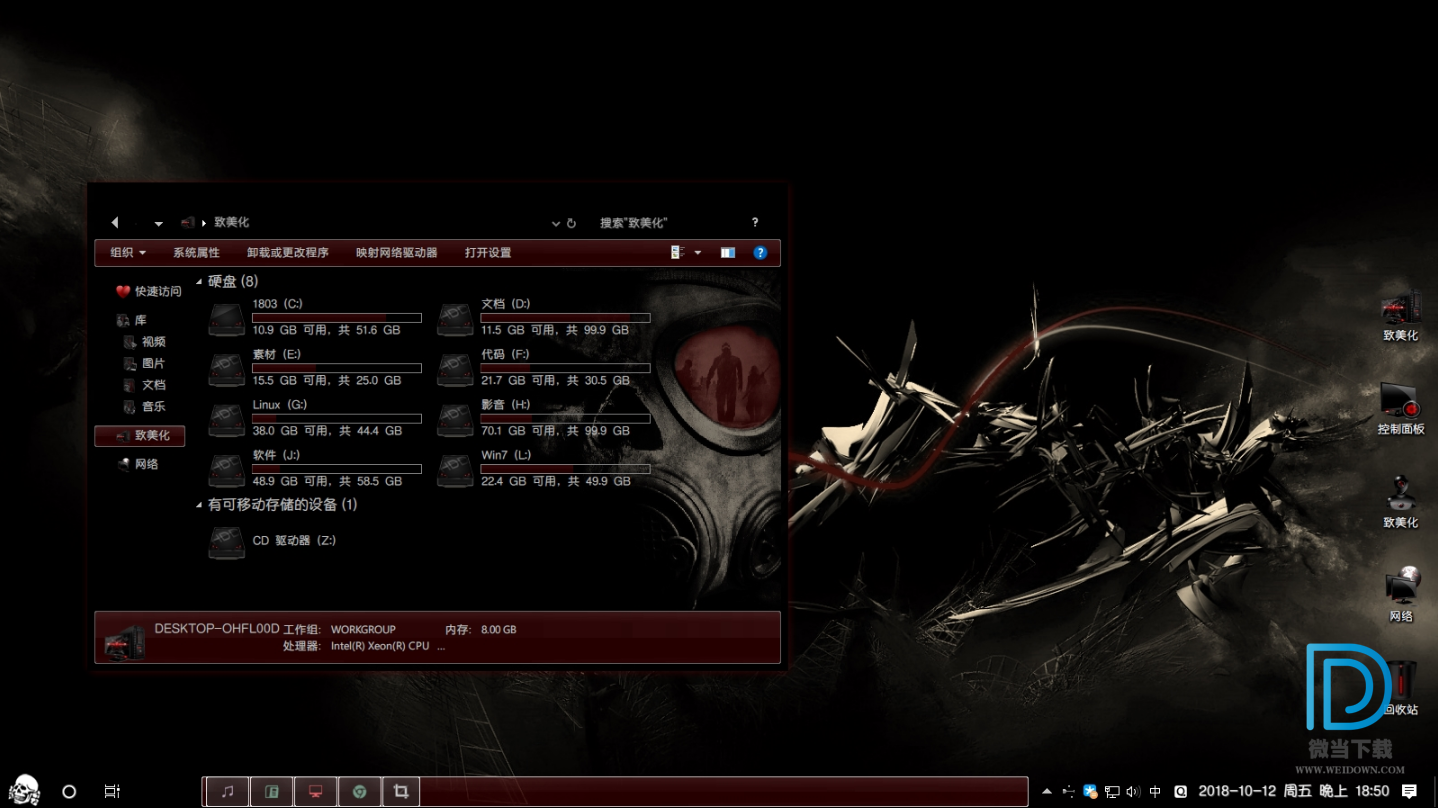The height and width of the screenshot is (808, 1438).
Task: Click the 影音 (H:) usage bar
Action: (565, 418)
